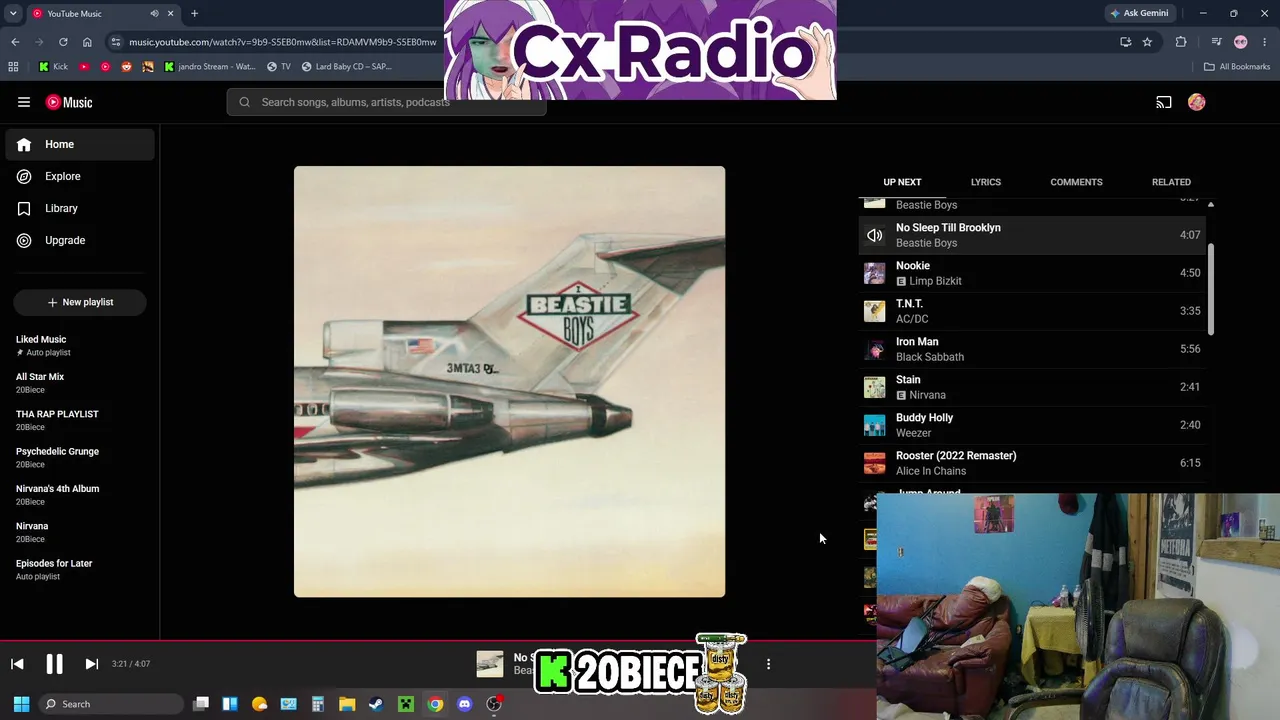Image resolution: width=1280 pixels, height=720 pixels.
Task: Switch to the Lyrics tab
Action: coord(985,182)
